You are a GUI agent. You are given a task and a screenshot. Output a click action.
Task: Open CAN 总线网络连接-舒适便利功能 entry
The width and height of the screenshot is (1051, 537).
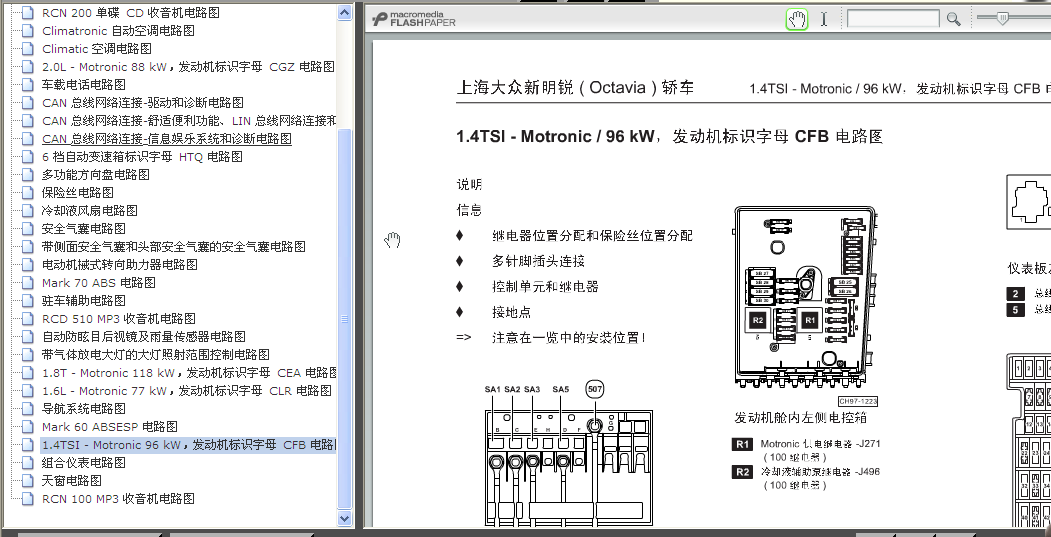click(x=189, y=121)
